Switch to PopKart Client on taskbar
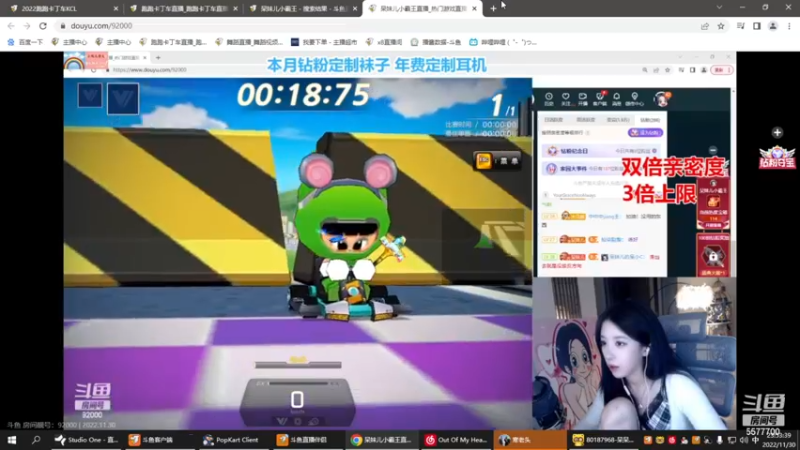The image size is (800, 450). [232, 440]
